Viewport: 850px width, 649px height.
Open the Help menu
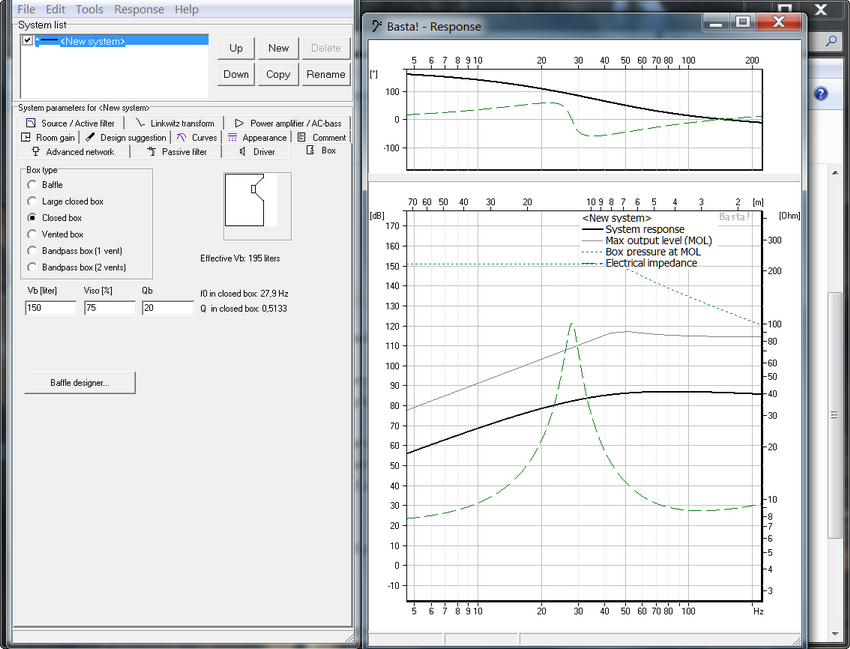coord(186,9)
